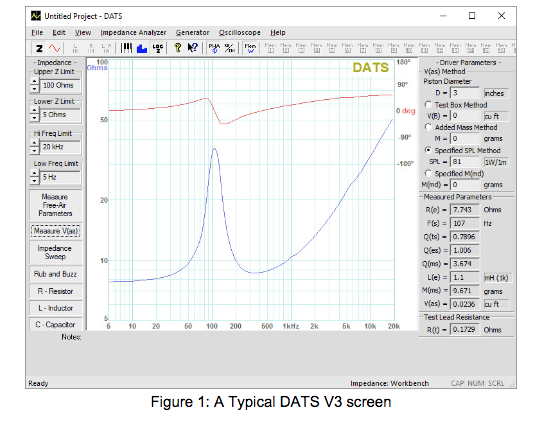Lower Low Freq Limit with down arrow

coord(34,180)
